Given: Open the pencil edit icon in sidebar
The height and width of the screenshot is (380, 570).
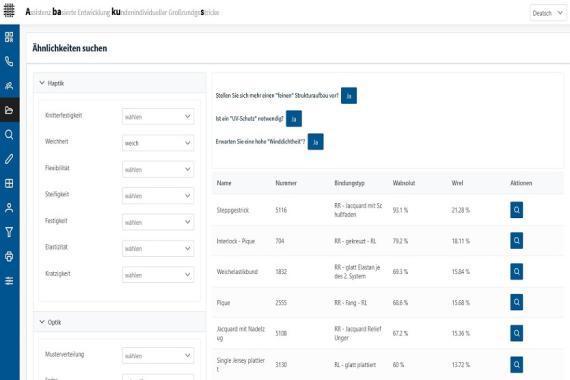Looking at the screenshot, I should click(x=9, y=159).
